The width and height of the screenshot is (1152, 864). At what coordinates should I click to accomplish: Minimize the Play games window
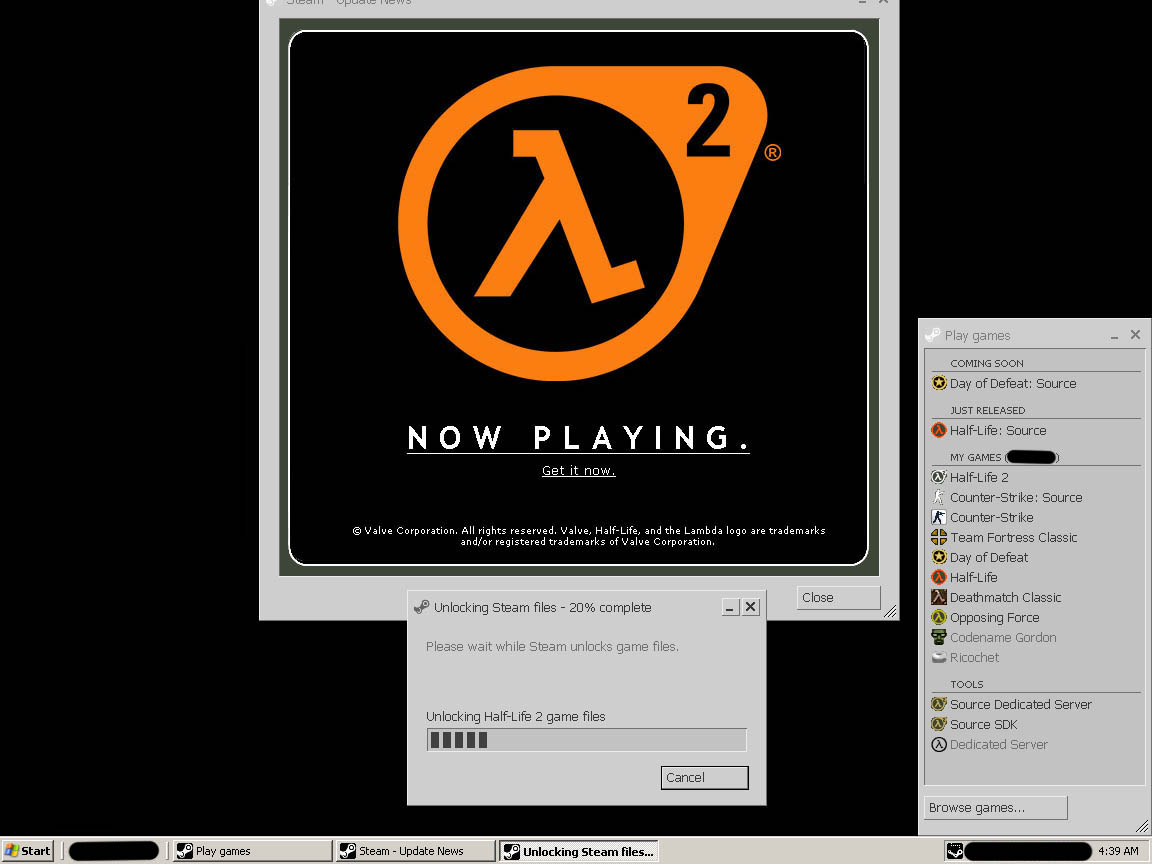[1114, 336]
